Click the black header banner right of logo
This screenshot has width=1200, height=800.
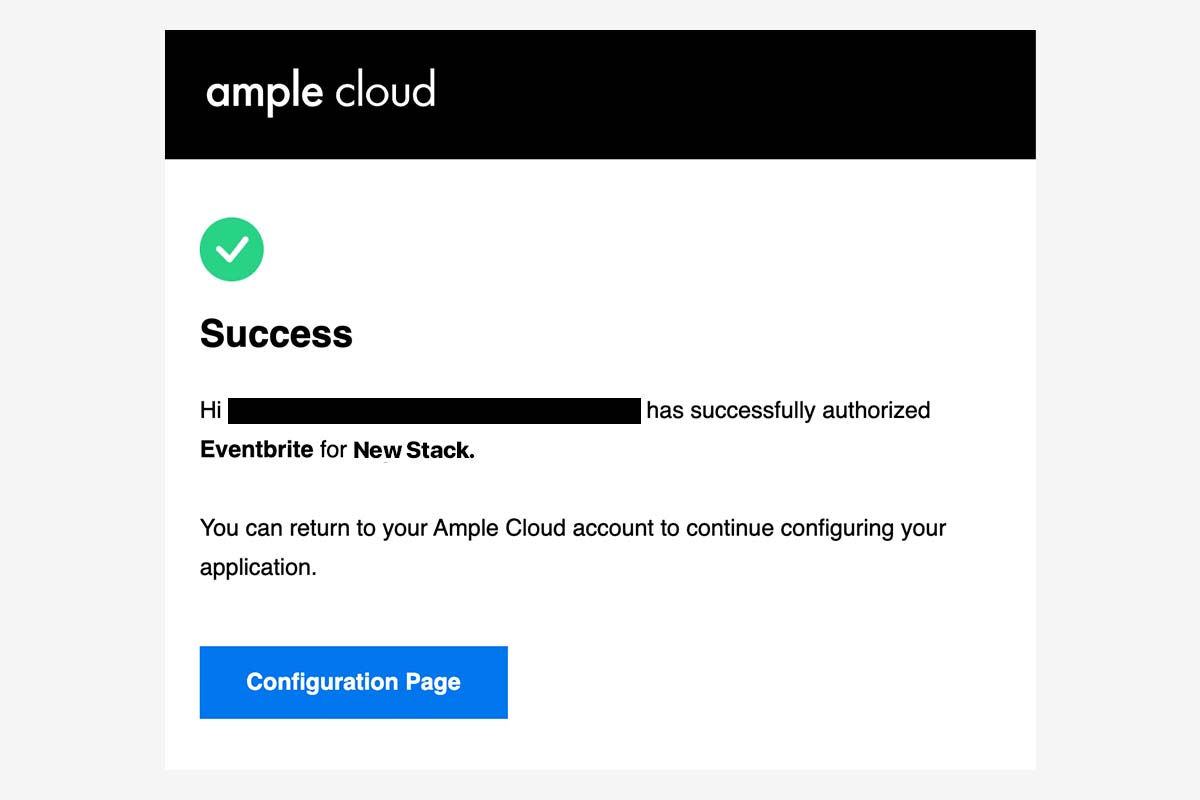(x=735, y=94)
